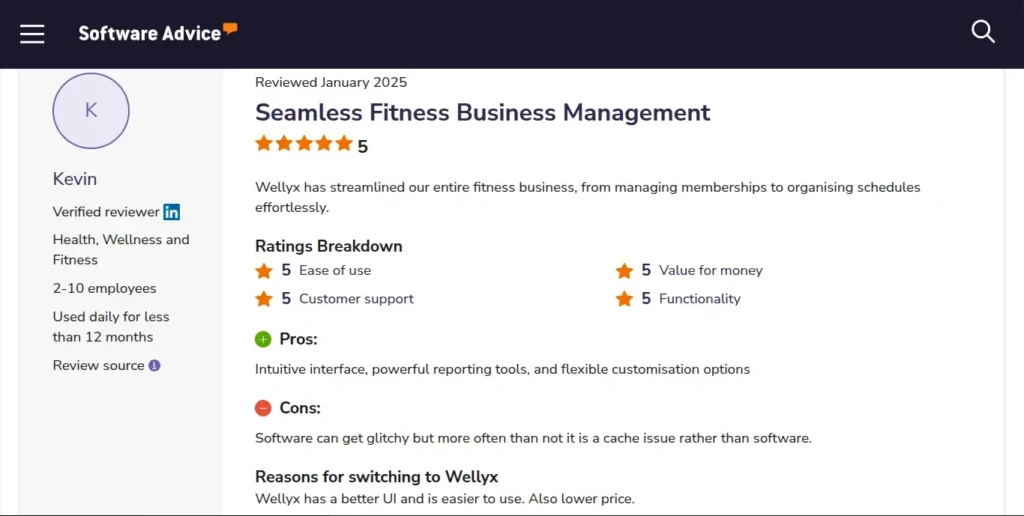Click the Review source label
This screenshot has width=1024, height=516.
(98, 366)
